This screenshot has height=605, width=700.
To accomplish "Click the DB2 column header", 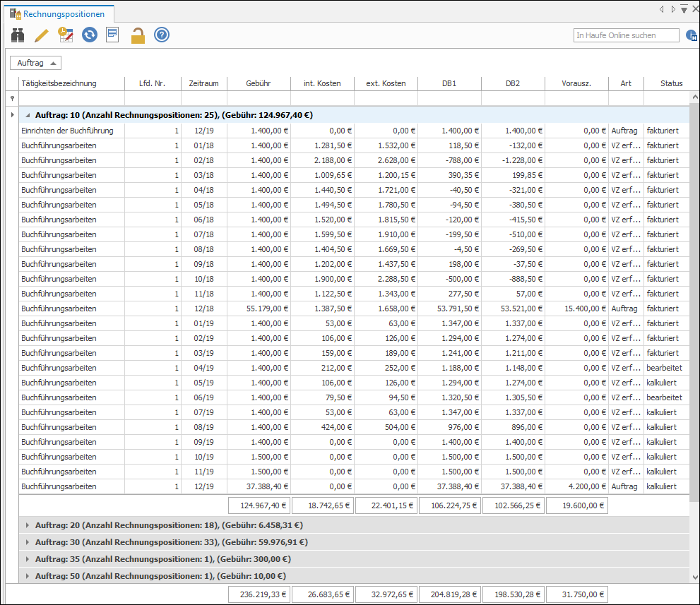I will 513,83.
